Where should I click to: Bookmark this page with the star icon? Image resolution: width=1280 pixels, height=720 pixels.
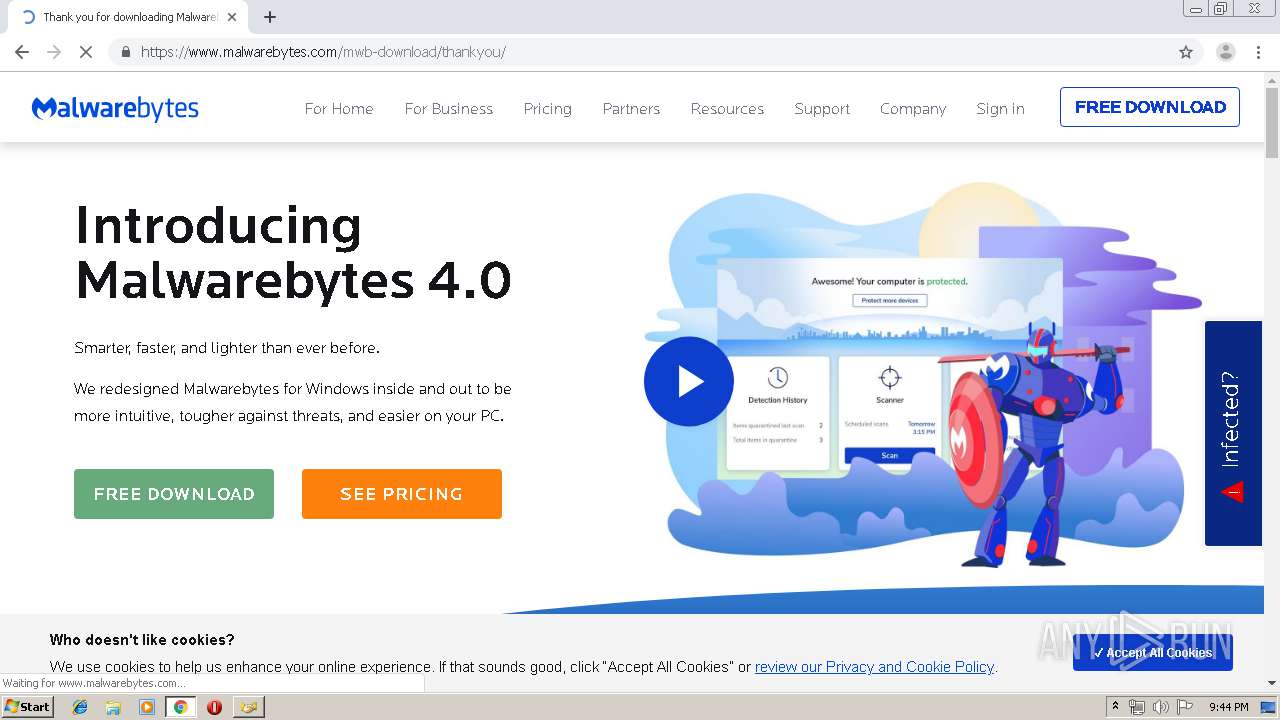1186,52
